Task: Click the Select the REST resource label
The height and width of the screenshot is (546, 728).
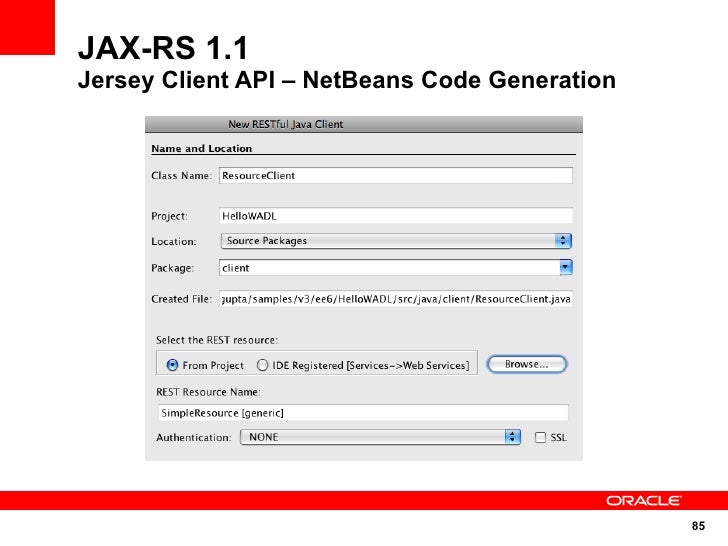Action: (x=217, y=340)
